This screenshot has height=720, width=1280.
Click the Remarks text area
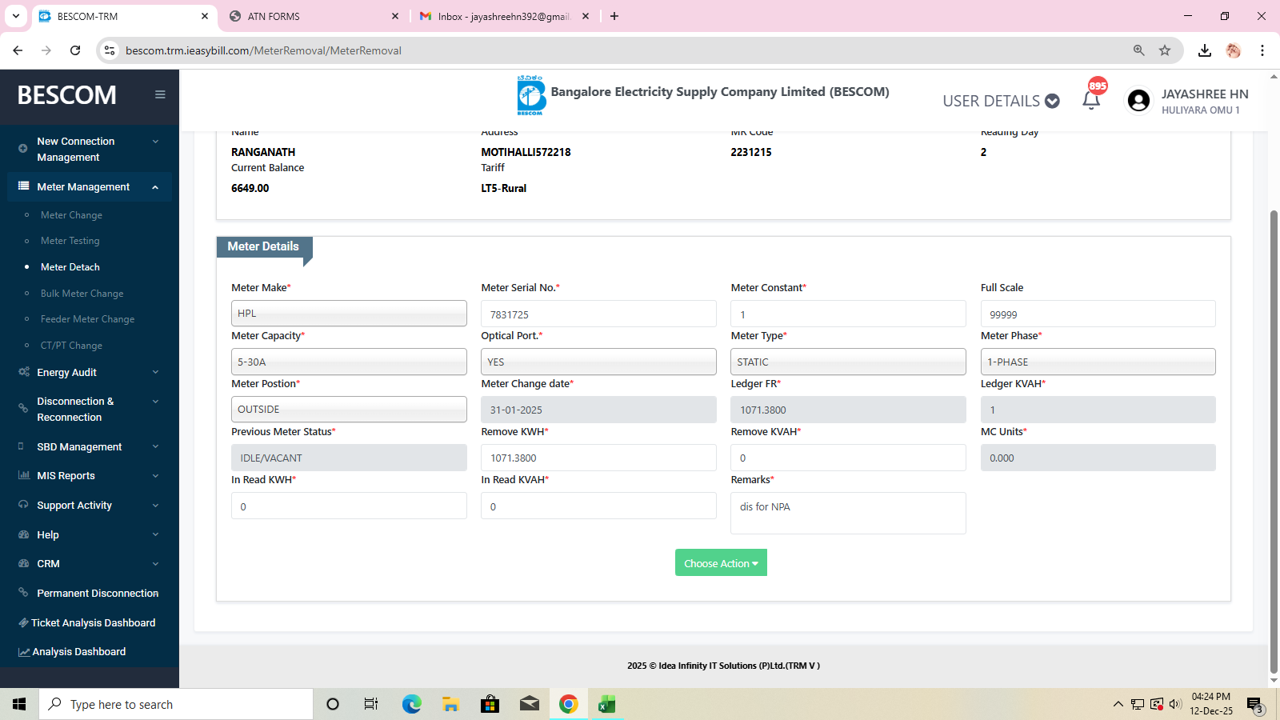848,513
